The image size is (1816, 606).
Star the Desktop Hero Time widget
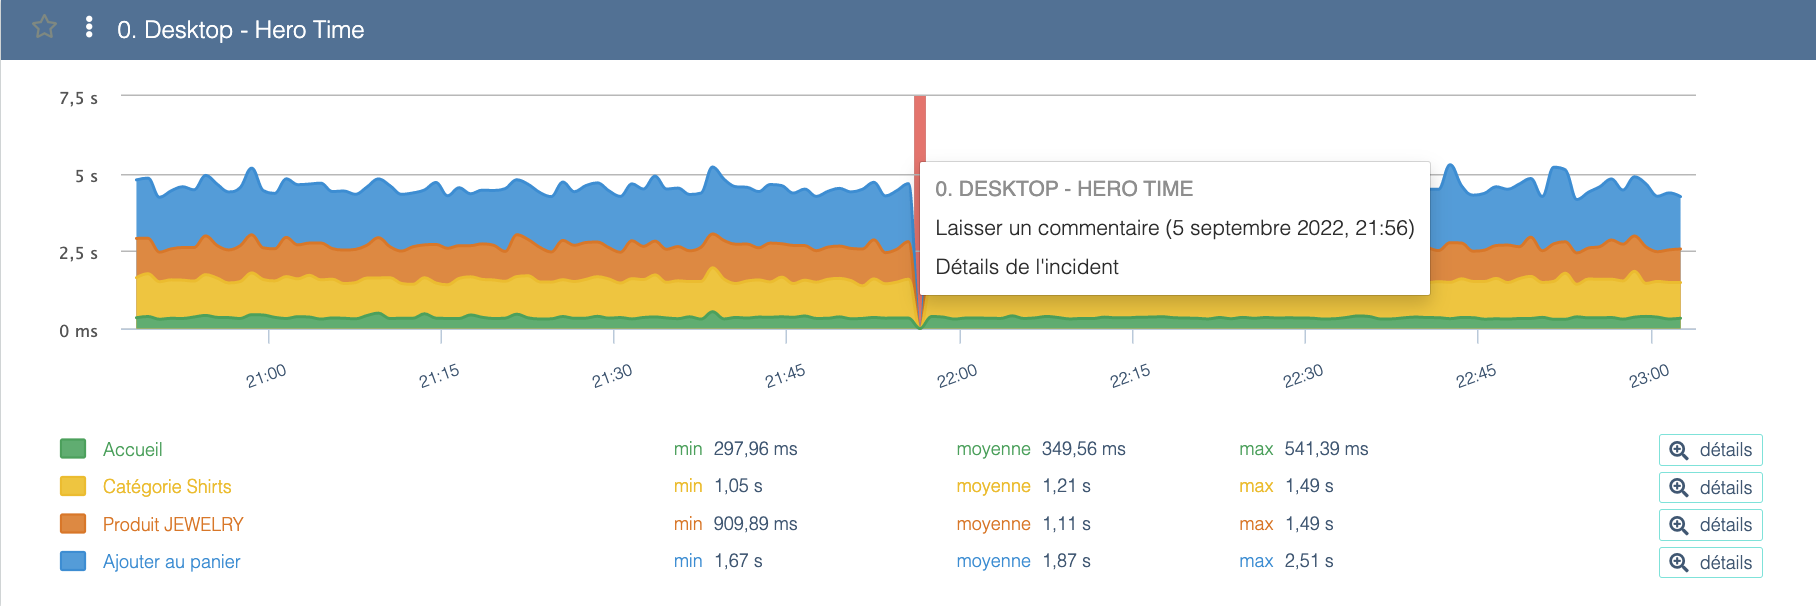coord(44,27)
